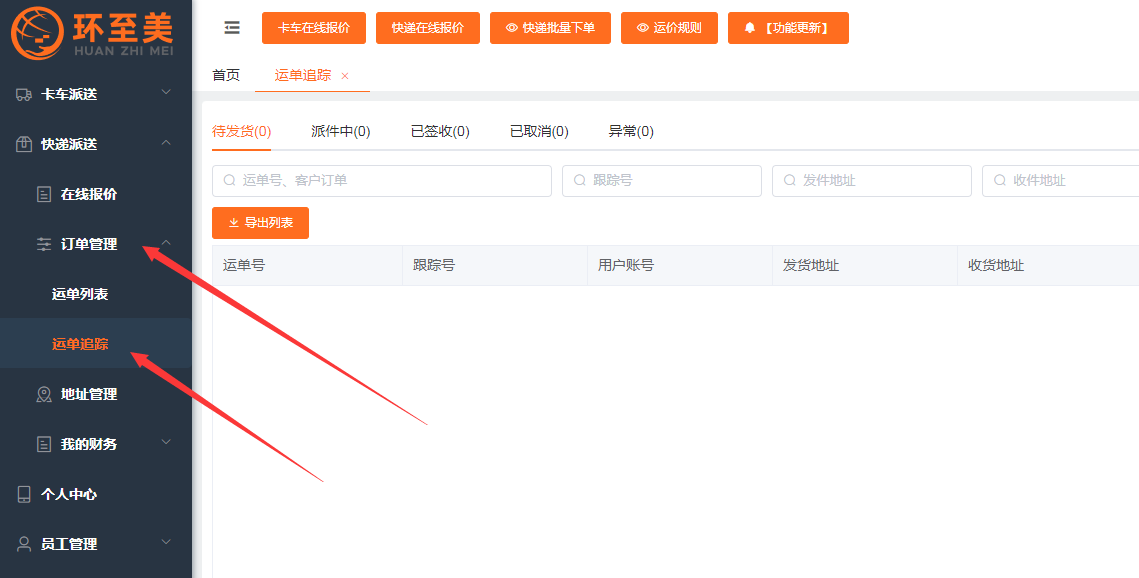The image size is (1139, 578).
Task: Click the truck icon beside 卡车派送
Action: click(x=24, y=94)
